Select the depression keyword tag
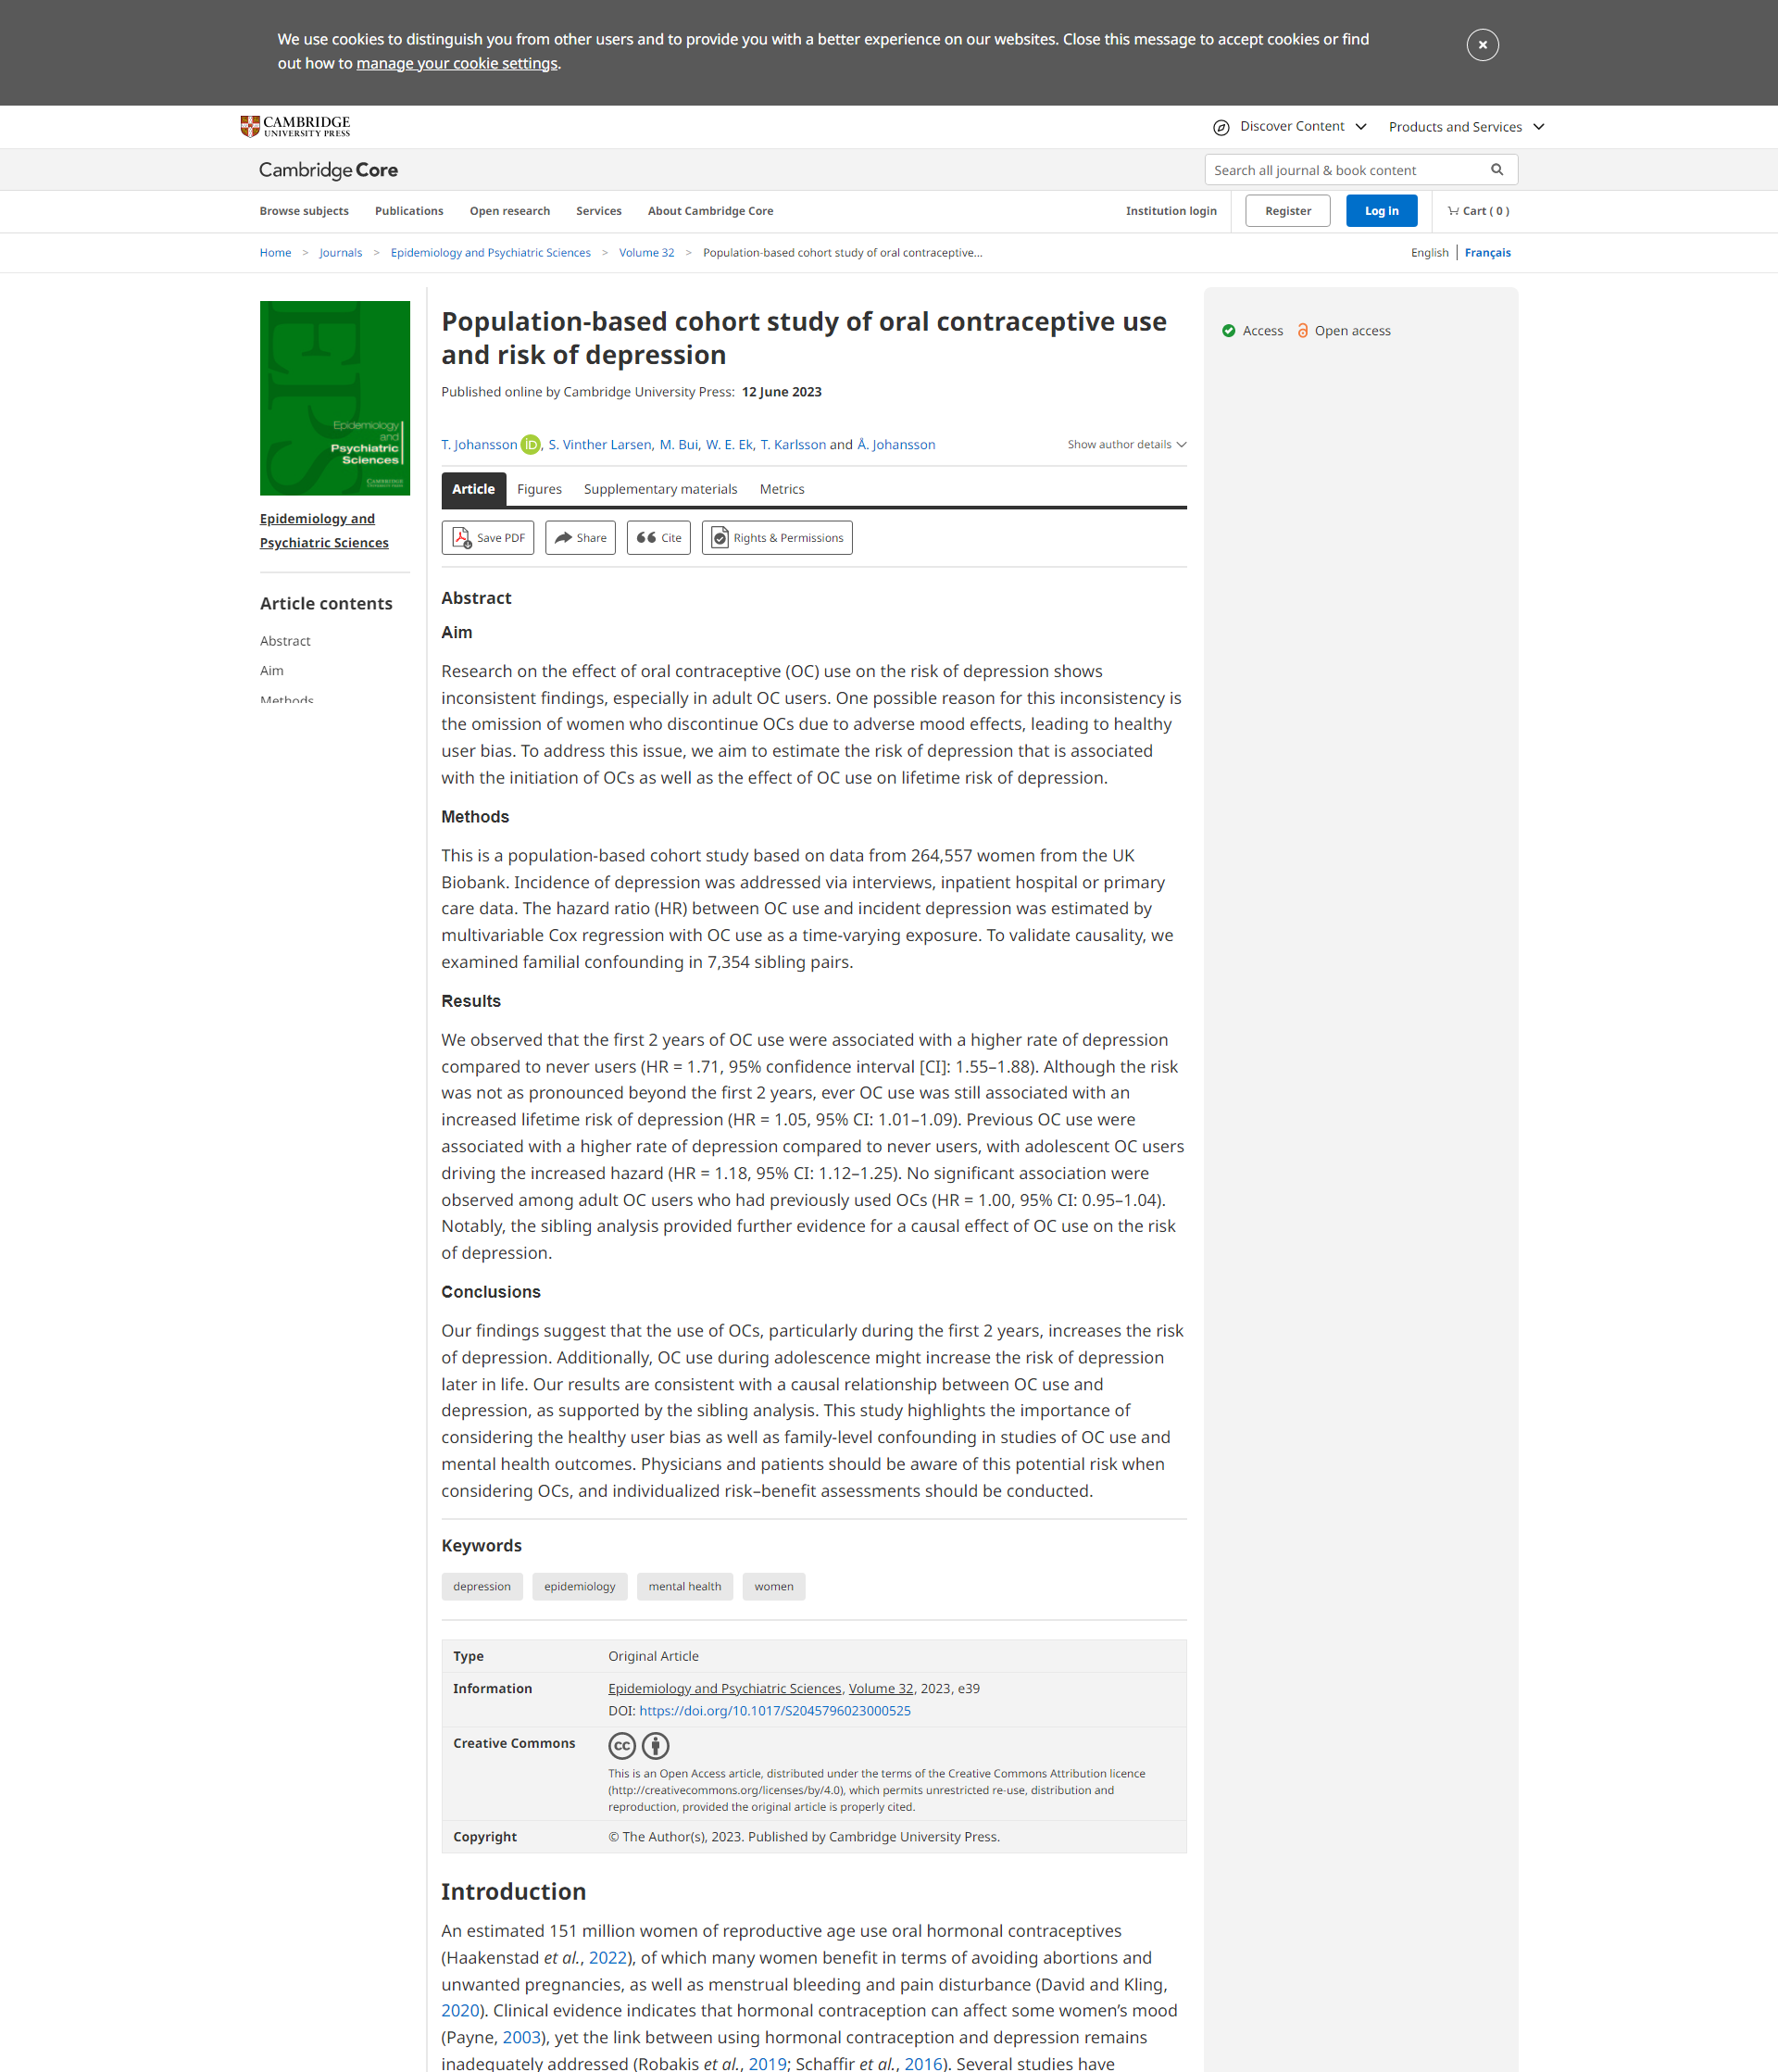Image resolution: width=1778 pixels, height=2072 pixels. click(482, 1586)
